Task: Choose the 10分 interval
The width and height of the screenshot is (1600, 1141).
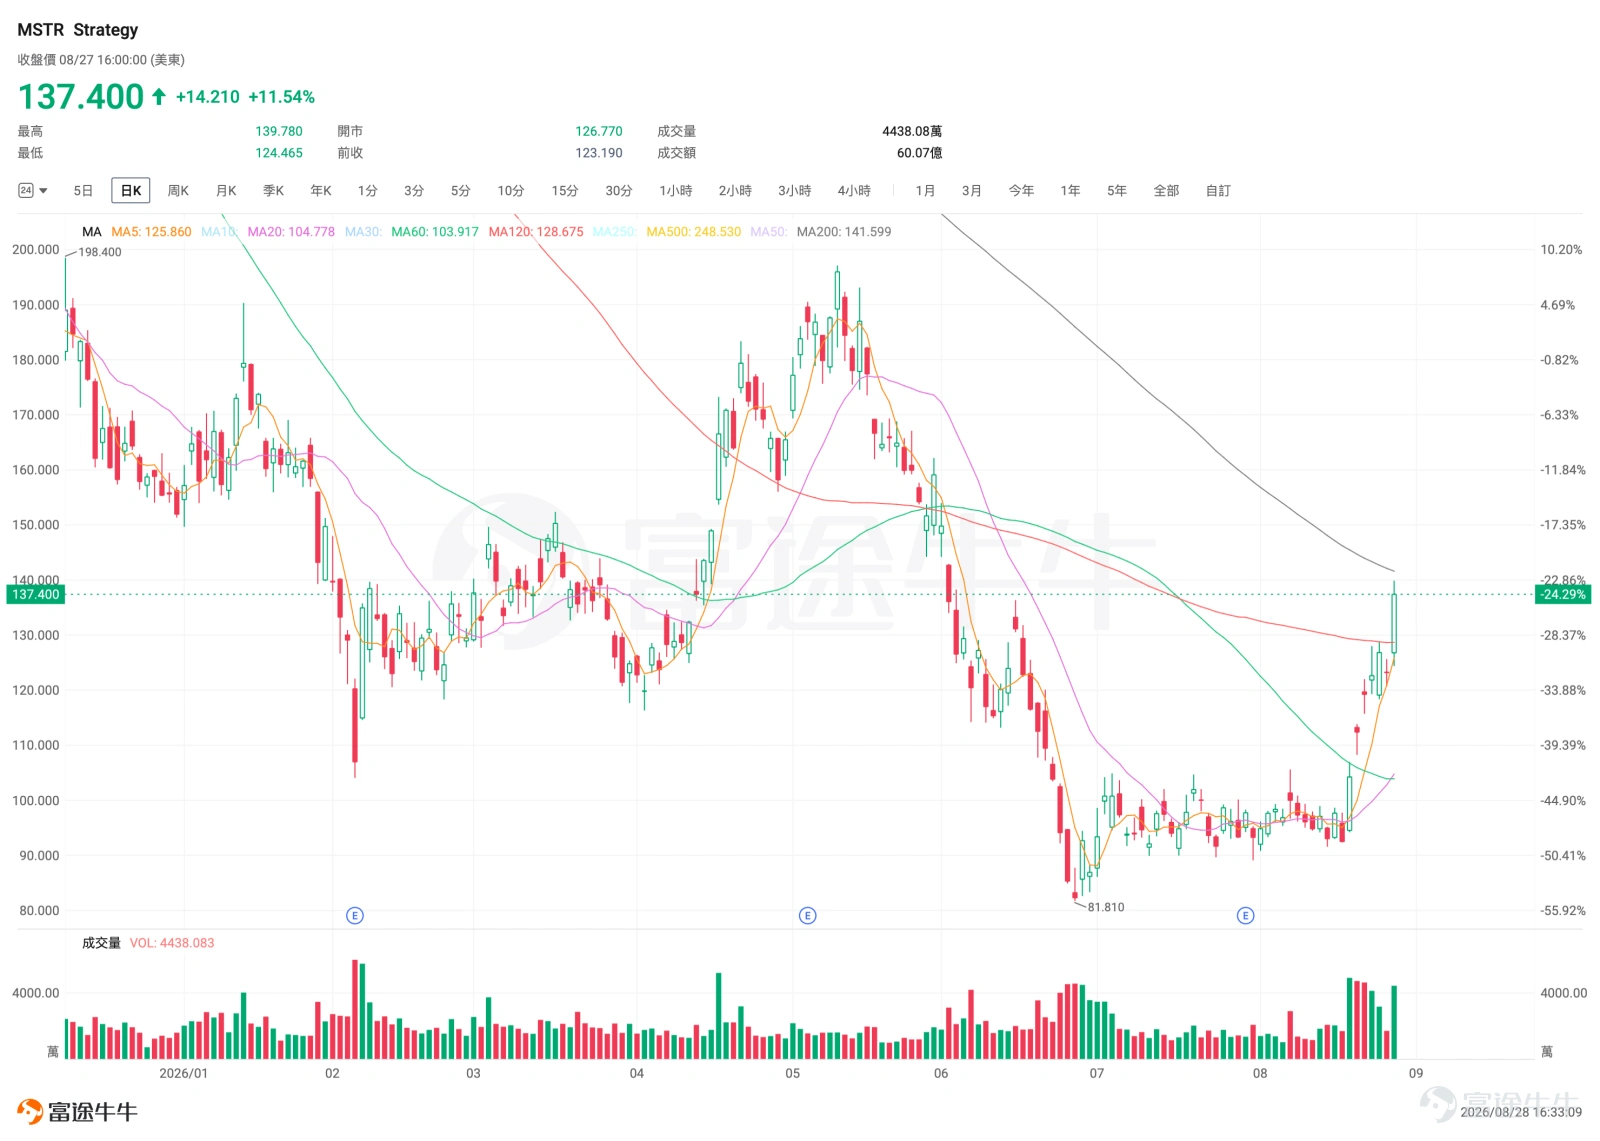Action: click(511, 190)
